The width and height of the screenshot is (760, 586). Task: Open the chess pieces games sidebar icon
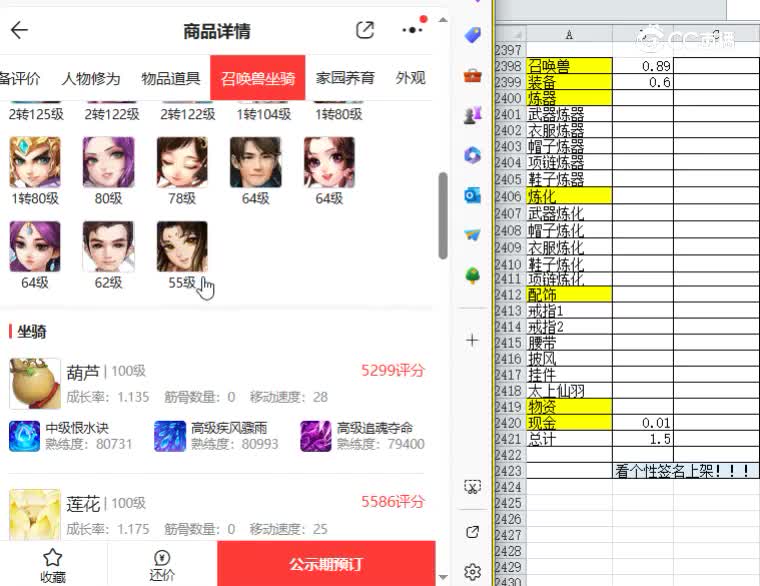(x=473, y=115)
